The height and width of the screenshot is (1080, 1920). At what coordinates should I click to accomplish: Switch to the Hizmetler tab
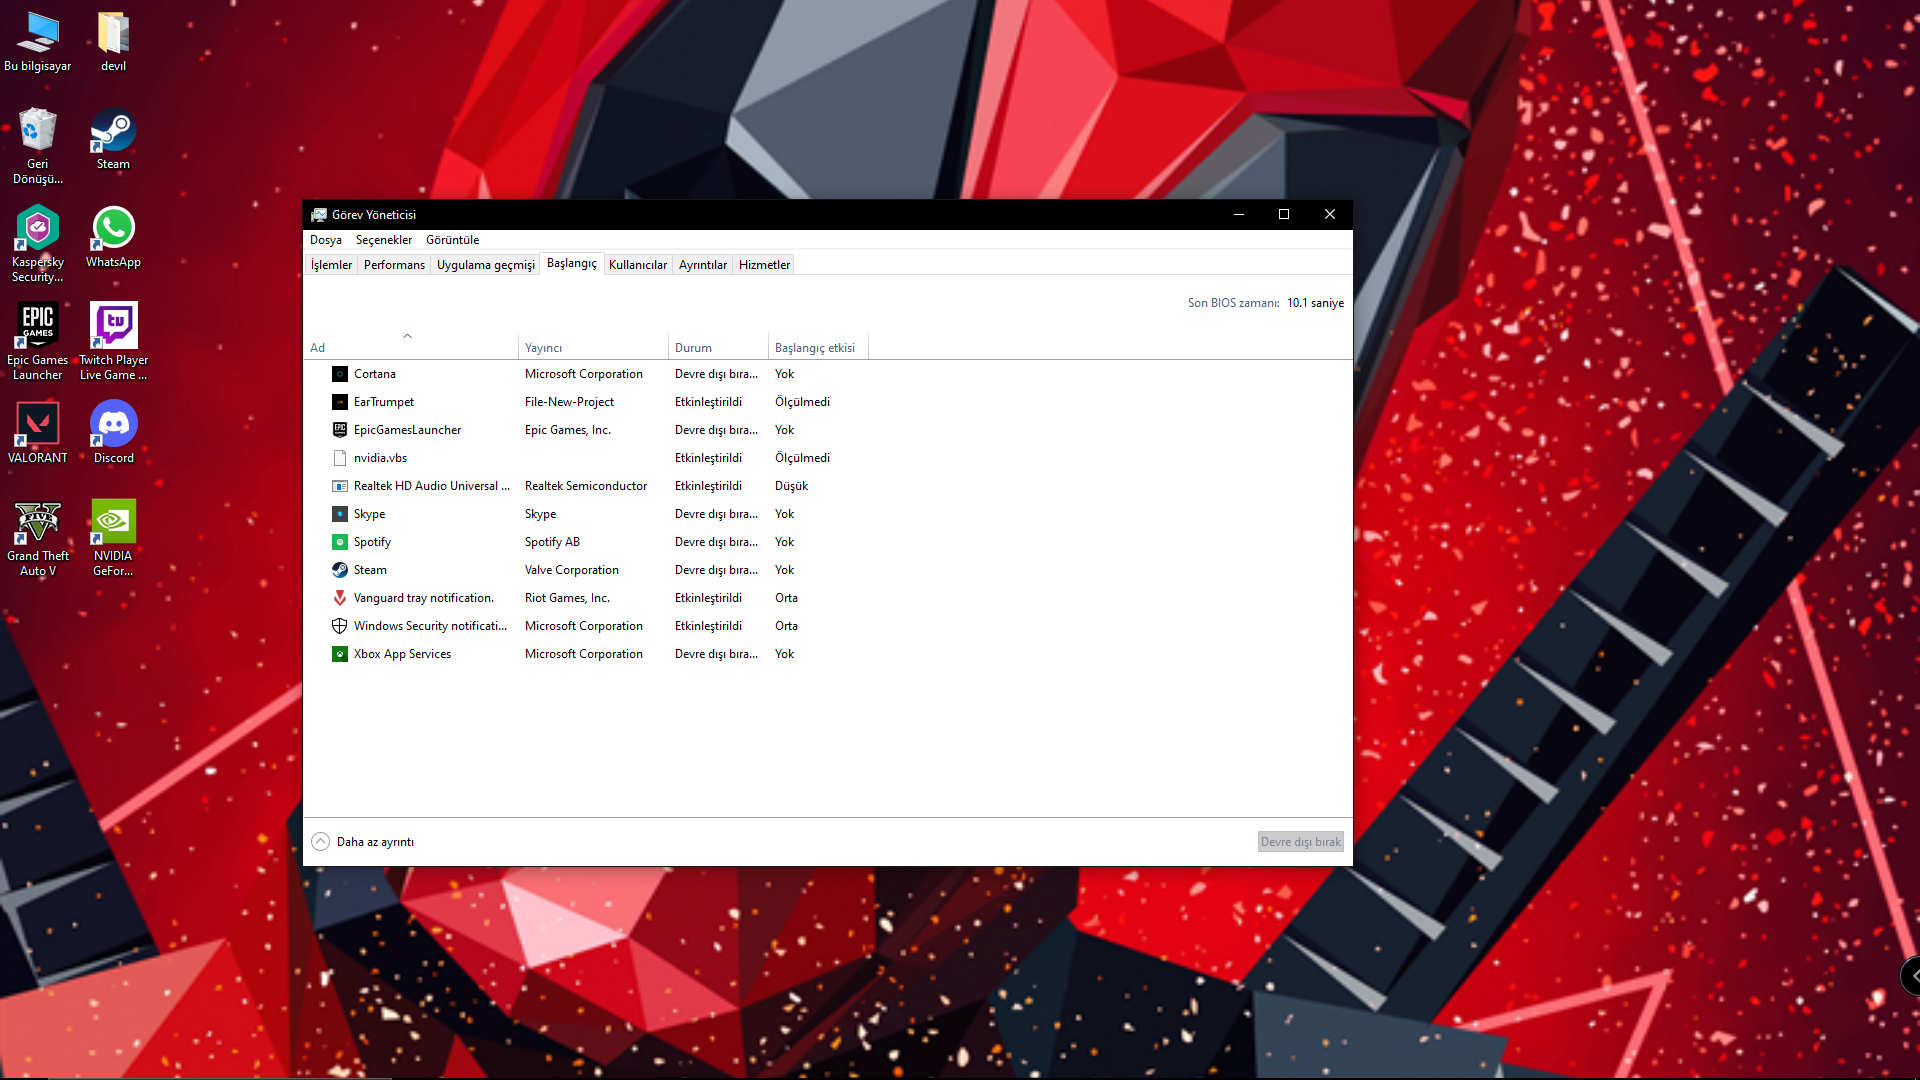764,265
